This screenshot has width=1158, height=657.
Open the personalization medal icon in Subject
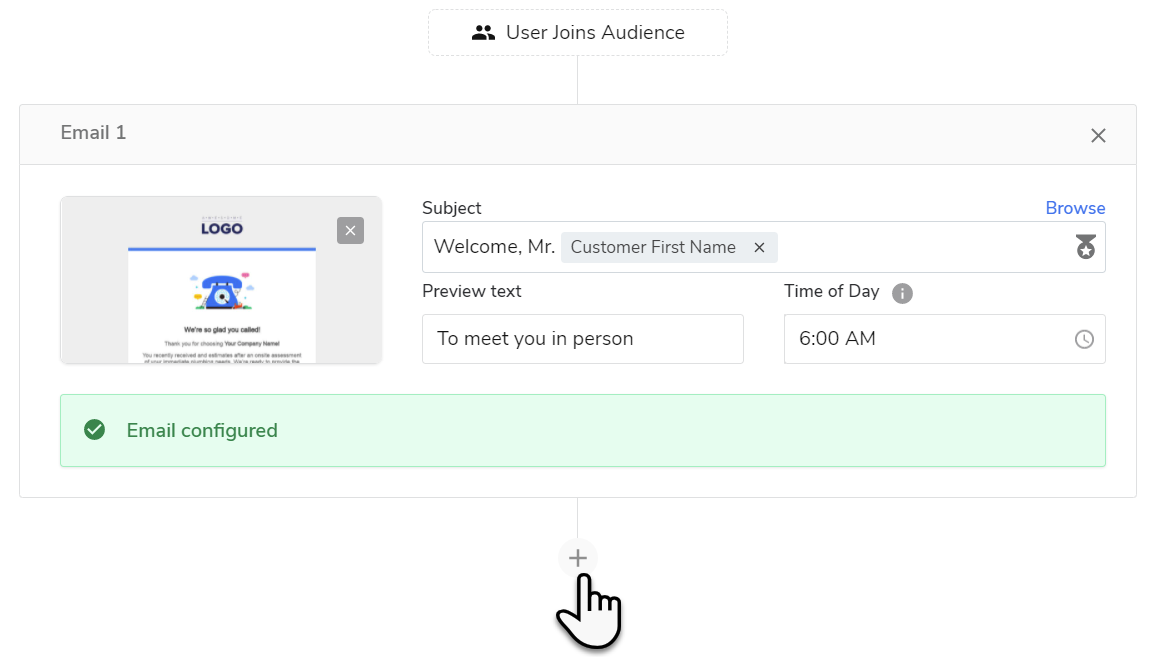click(x=1085, y=247)
